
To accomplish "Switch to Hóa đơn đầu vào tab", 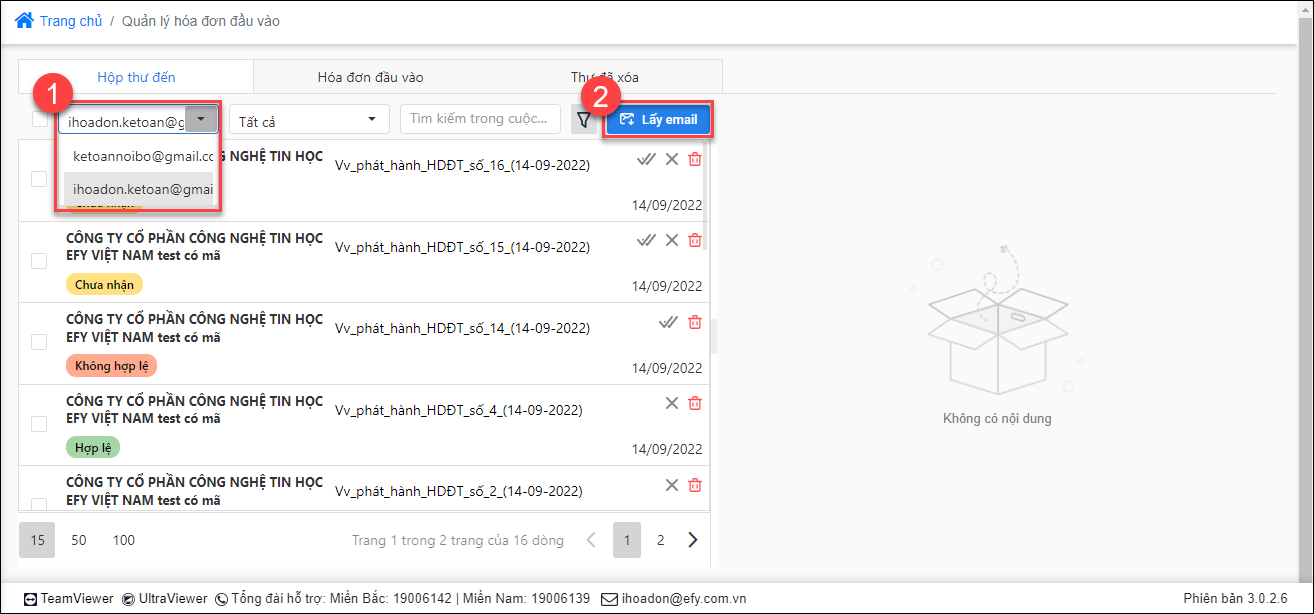I will click(x=371, y=77).
